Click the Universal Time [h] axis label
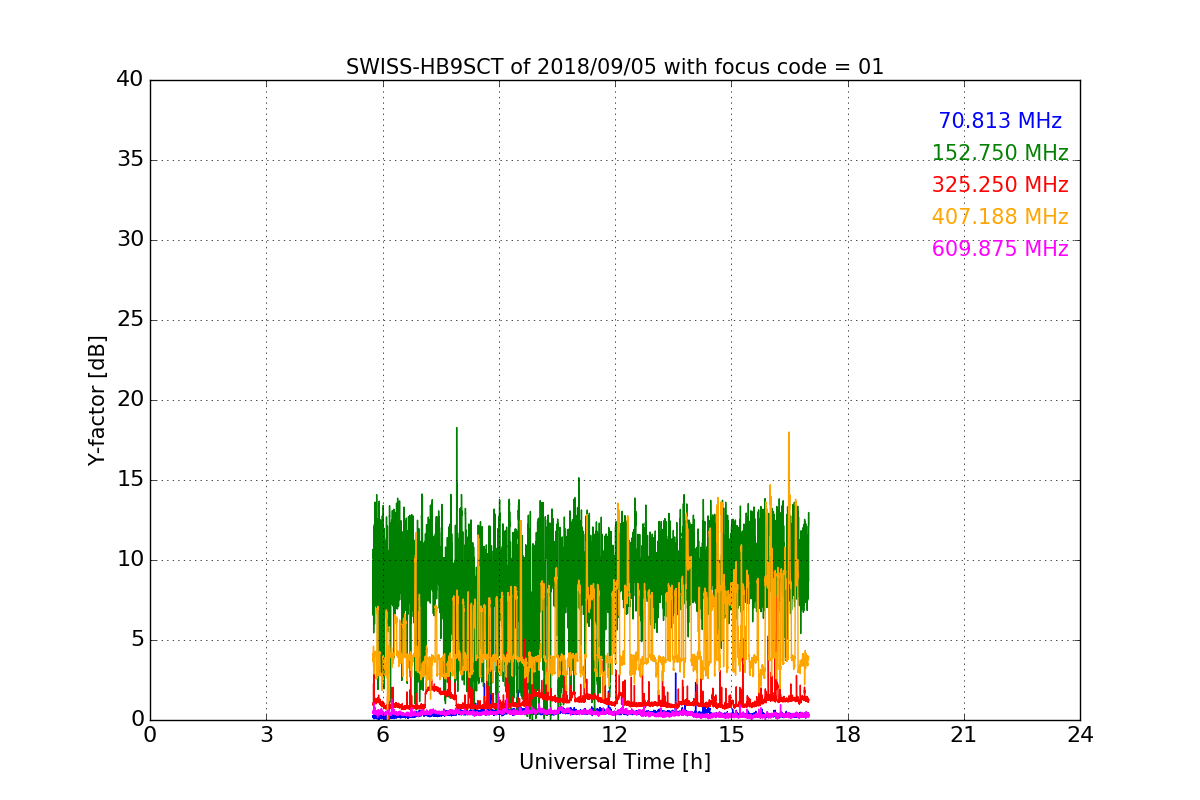The height and width of the screenshot is (800, 1200). (x=615, y=762)
